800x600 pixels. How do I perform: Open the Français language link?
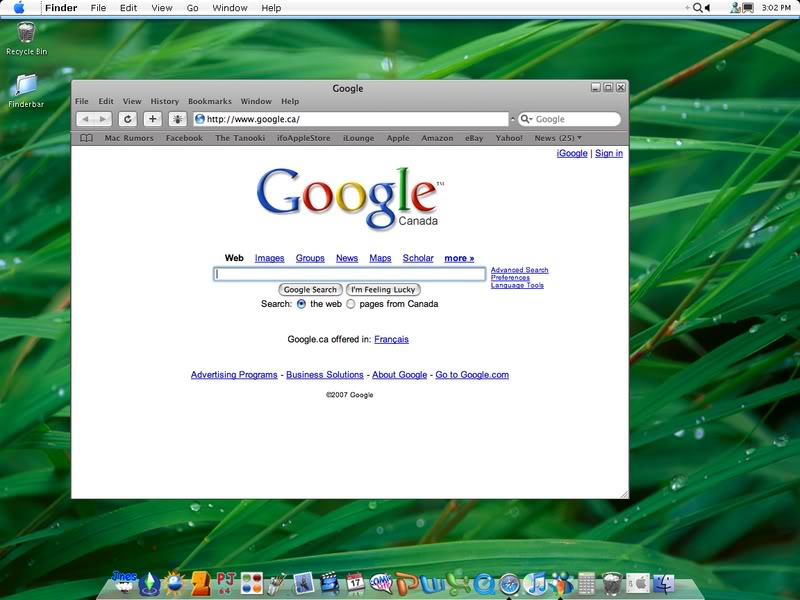click(391, 339)
